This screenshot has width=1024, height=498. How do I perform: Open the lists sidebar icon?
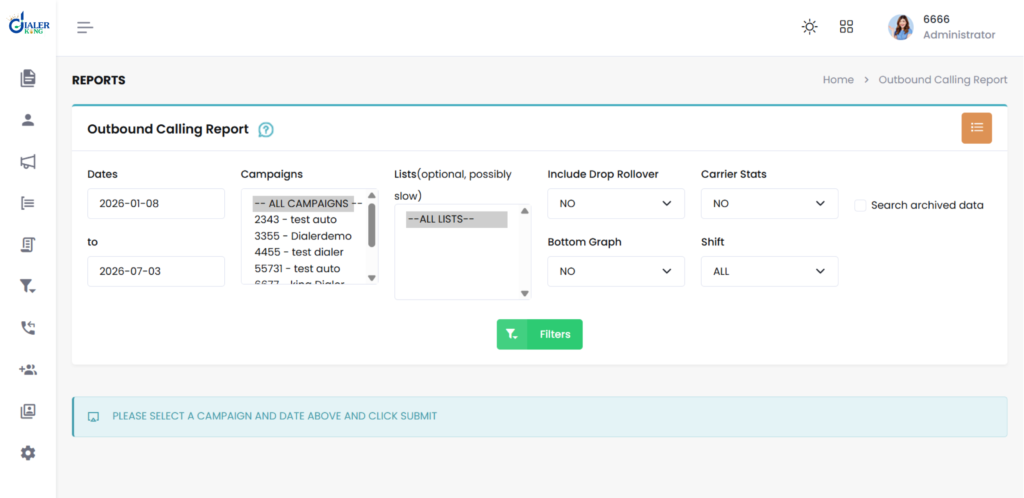[x=27, y=203]
